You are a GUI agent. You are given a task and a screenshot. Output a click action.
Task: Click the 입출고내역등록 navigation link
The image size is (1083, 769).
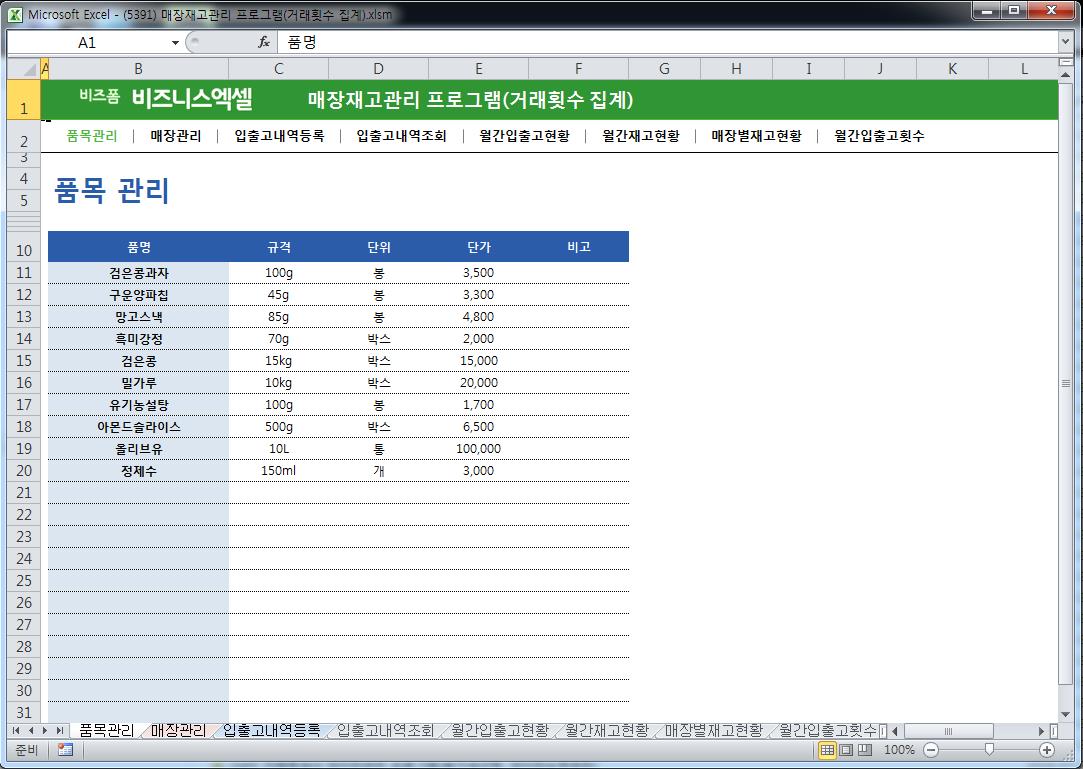[279, 136]
